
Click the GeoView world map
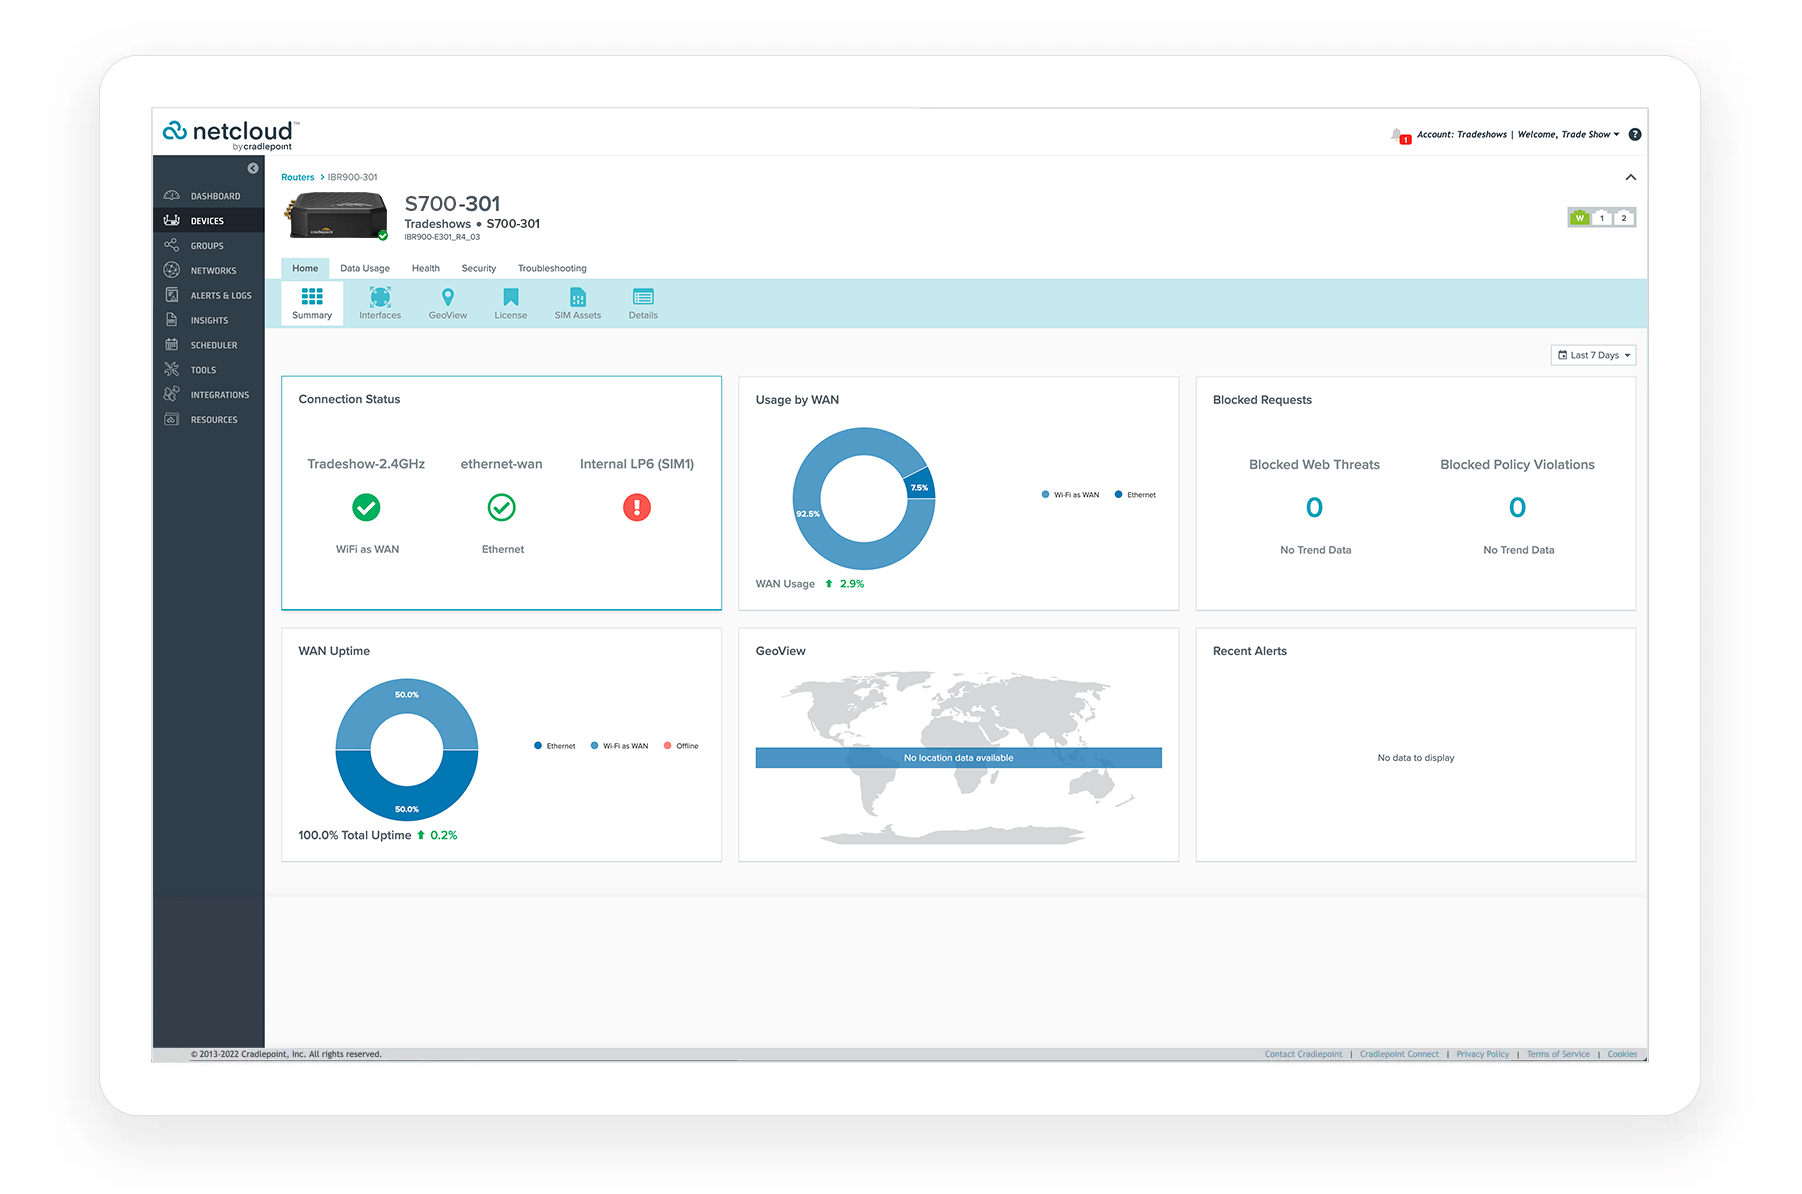click(959, 757)
